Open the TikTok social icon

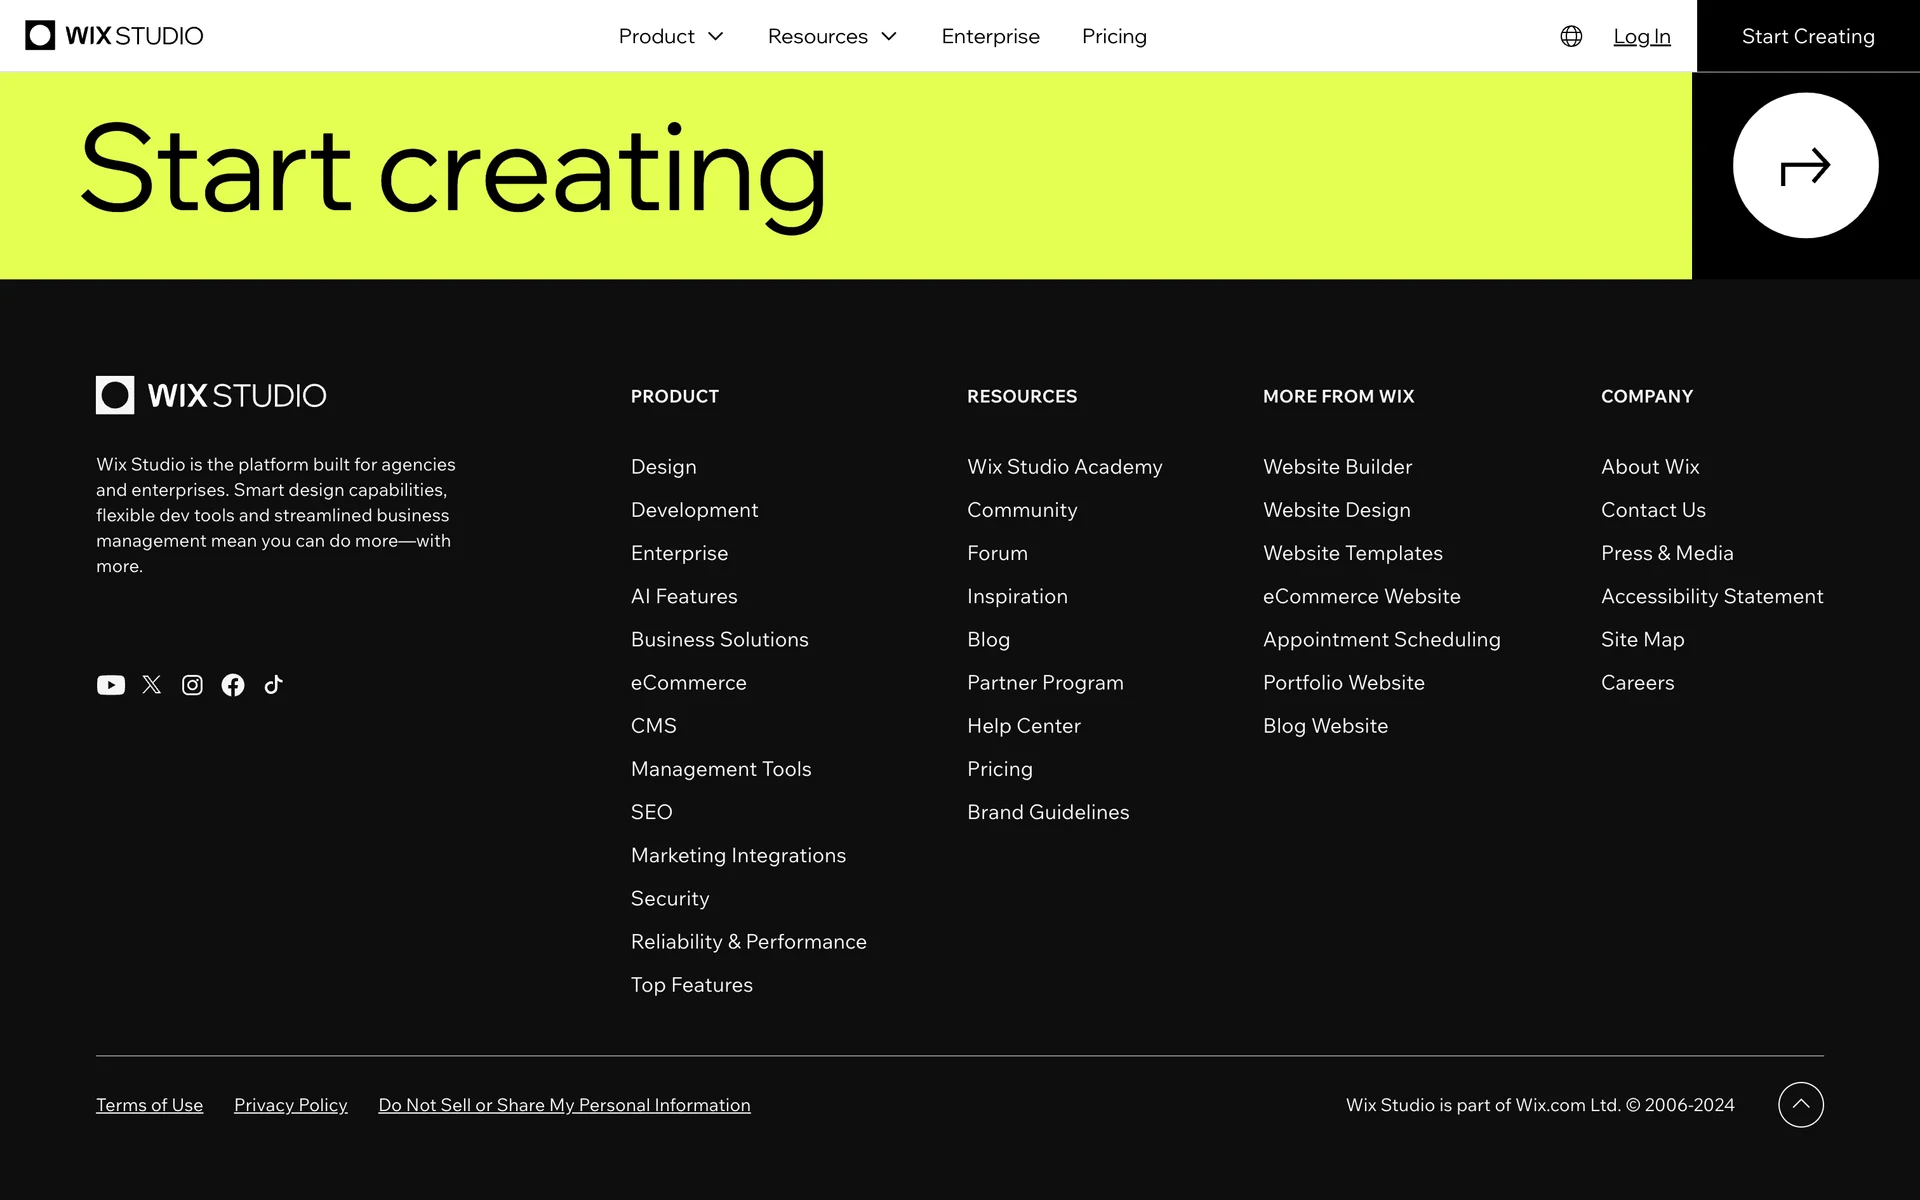[274, 685]
